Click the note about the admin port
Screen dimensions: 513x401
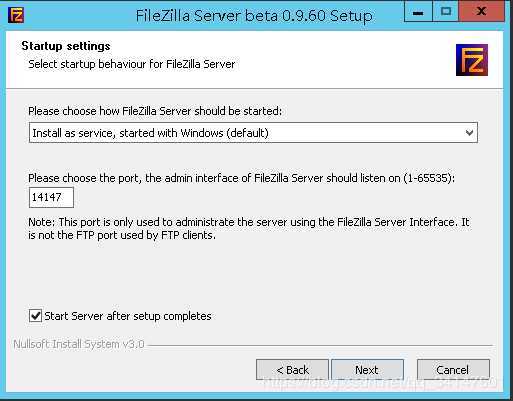(249, 229)
